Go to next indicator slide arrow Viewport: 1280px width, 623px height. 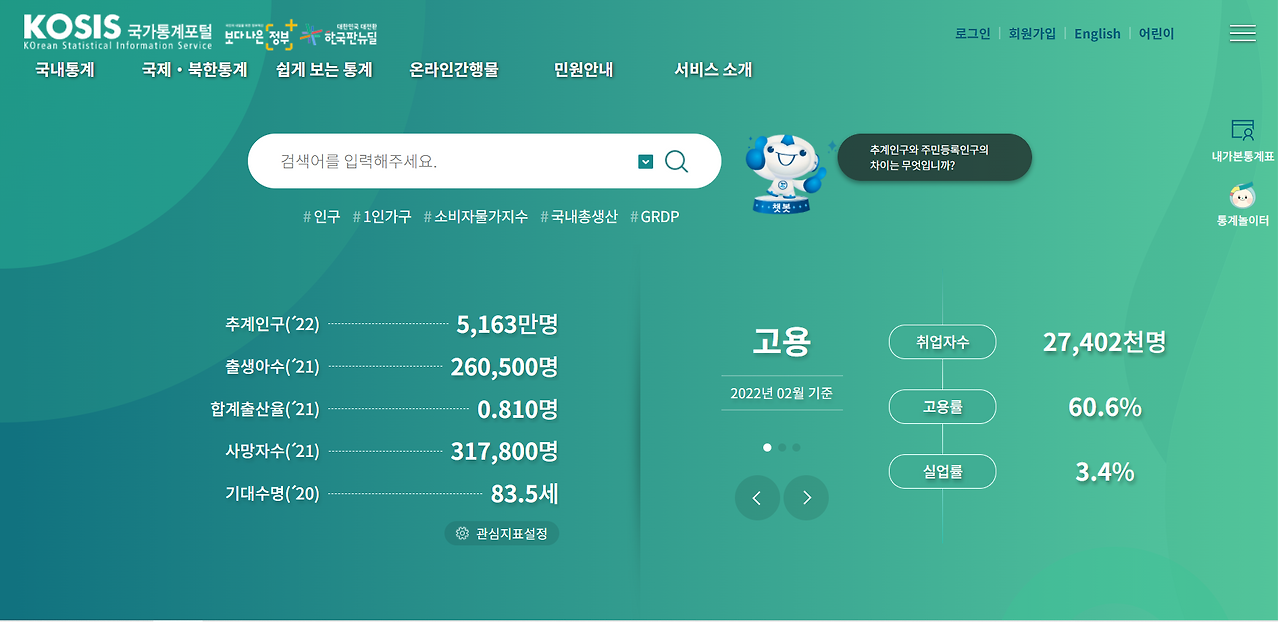pyautogui.click(x=806, y=498)
